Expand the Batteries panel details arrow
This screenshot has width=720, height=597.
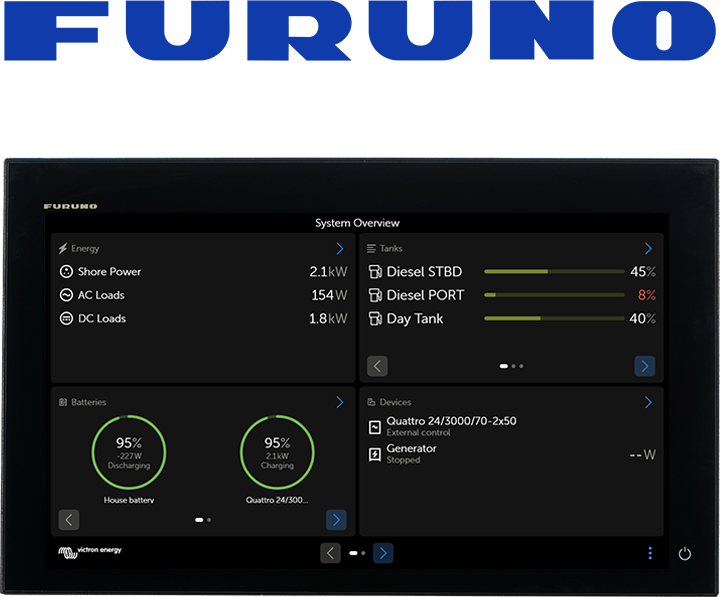pos(340,402)
